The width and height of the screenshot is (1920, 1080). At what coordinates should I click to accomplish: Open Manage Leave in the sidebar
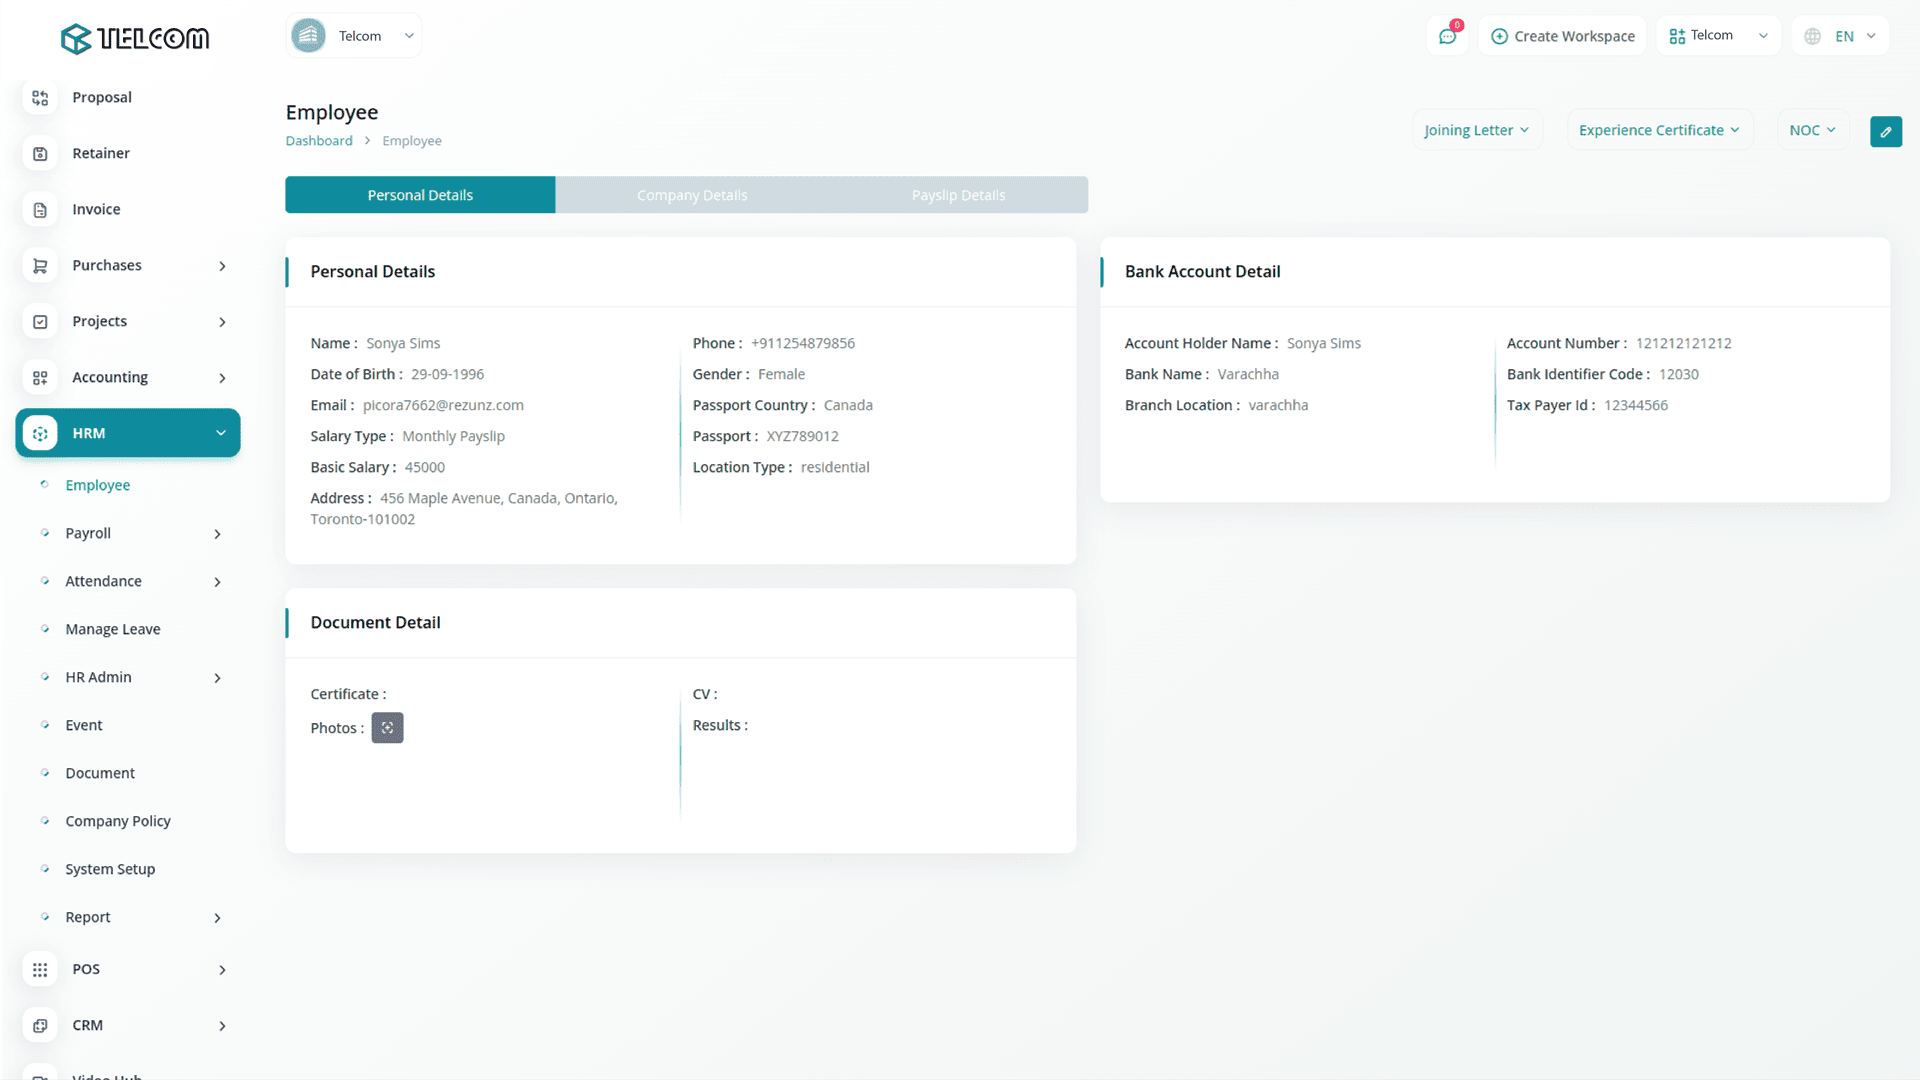coord(113,629)
